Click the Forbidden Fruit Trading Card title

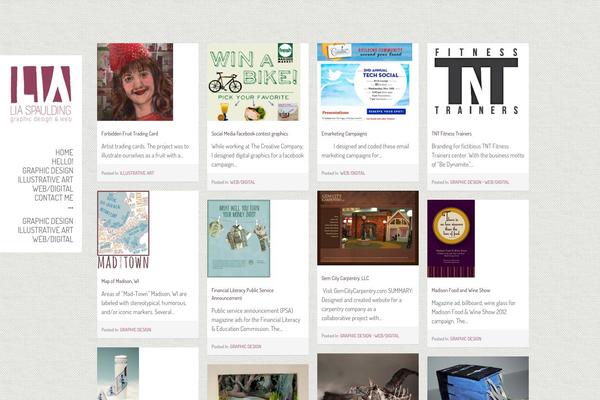129,134
